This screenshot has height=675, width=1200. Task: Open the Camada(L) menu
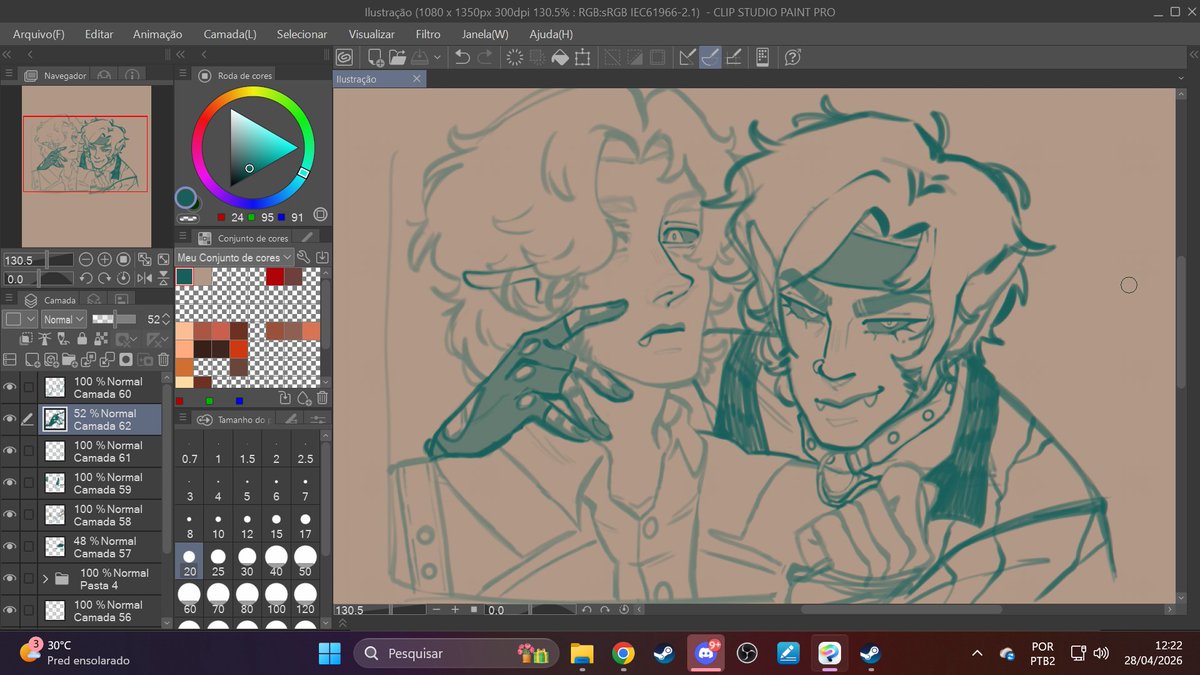click(x=230, y=34)
